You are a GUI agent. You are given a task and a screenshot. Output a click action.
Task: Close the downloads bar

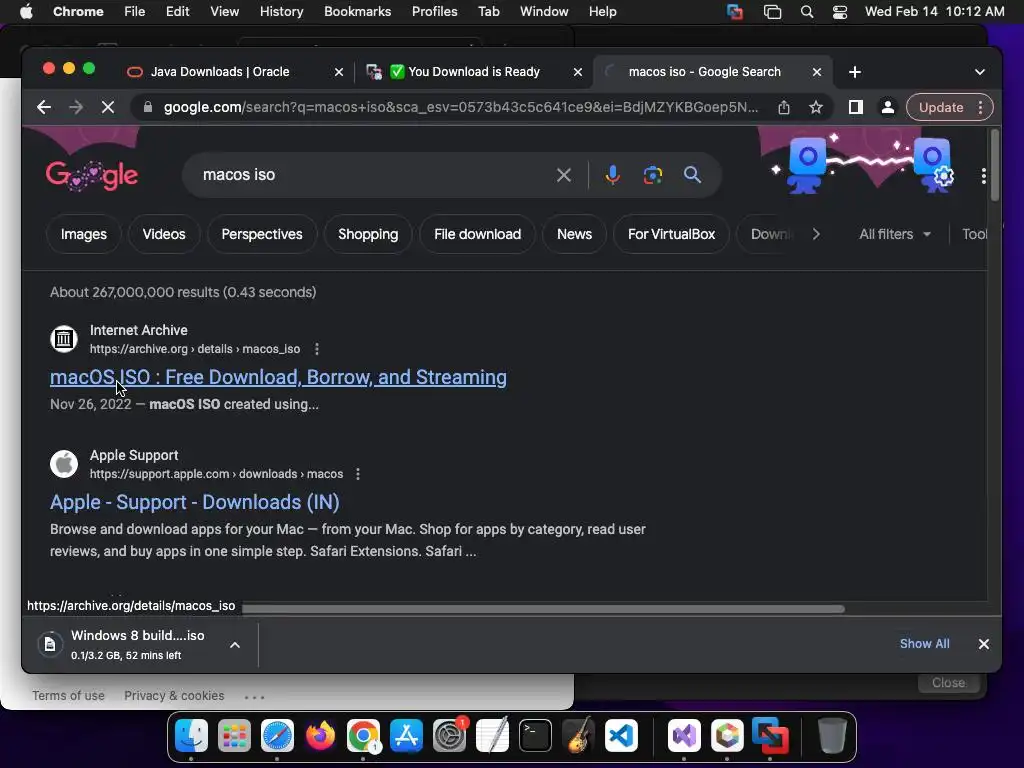[x=984, y=644]
